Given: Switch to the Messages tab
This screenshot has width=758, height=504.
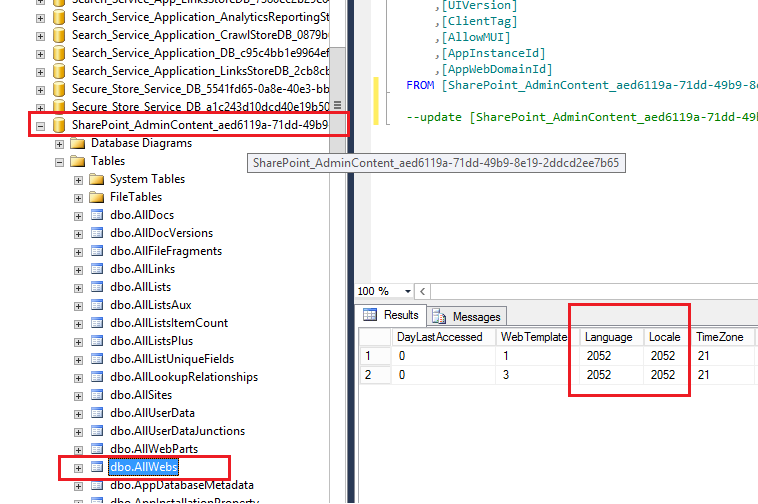Looking at the screenshot, I should 467,317.
